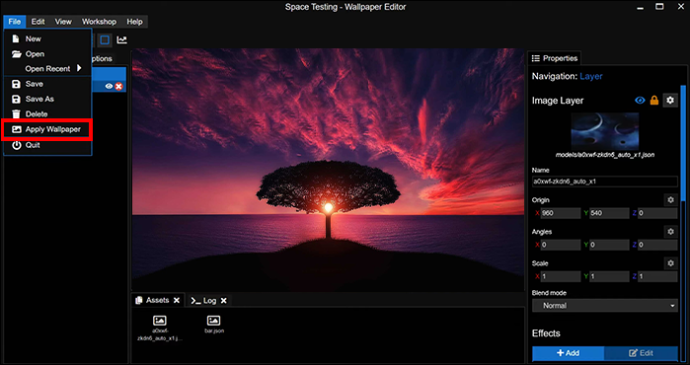This screenshot has height=365, width=690.
Task: Choose New from the File menu
Action: pyautogui.click(x=48, y=39)
